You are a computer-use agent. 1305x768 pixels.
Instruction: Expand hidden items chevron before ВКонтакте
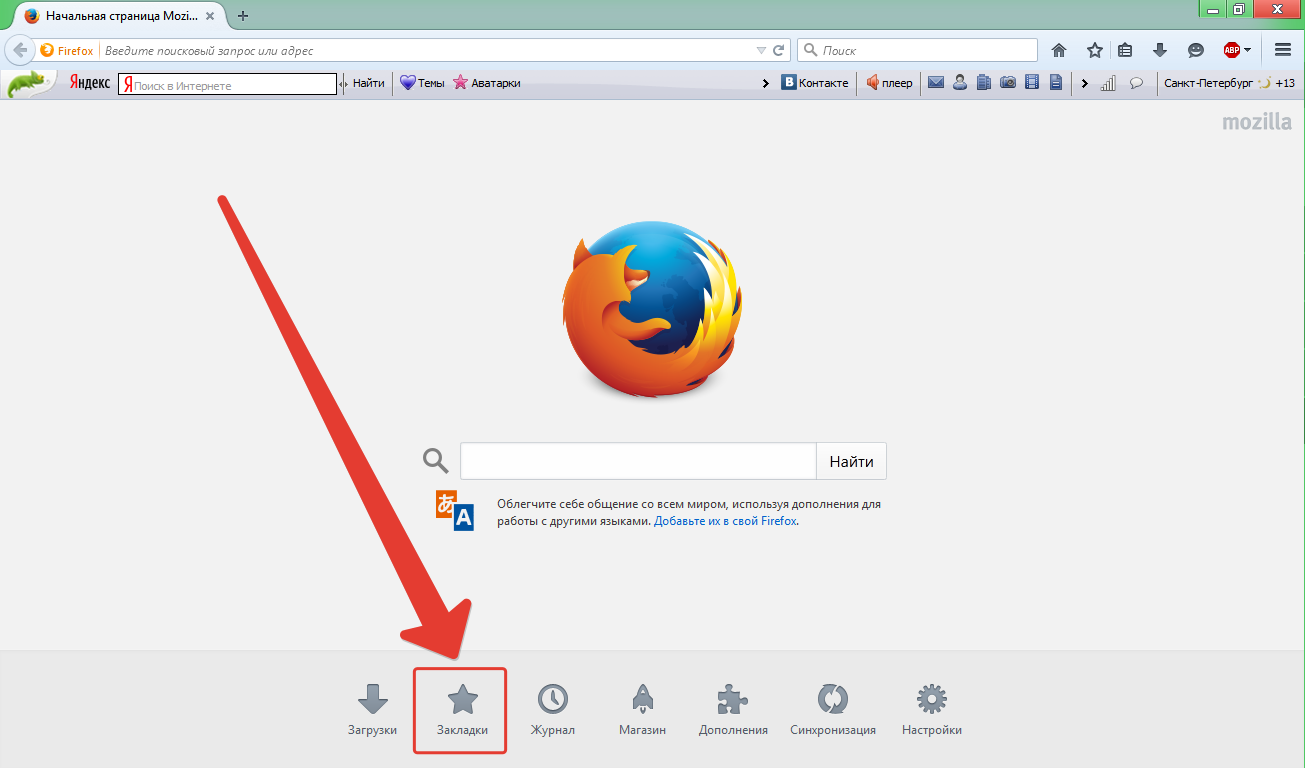(x=766, y=83)
